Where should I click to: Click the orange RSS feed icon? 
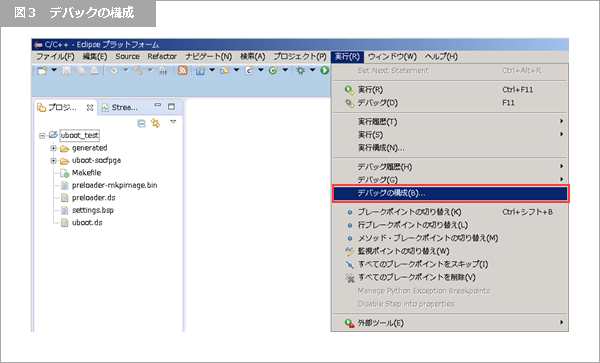coord(183,70)
